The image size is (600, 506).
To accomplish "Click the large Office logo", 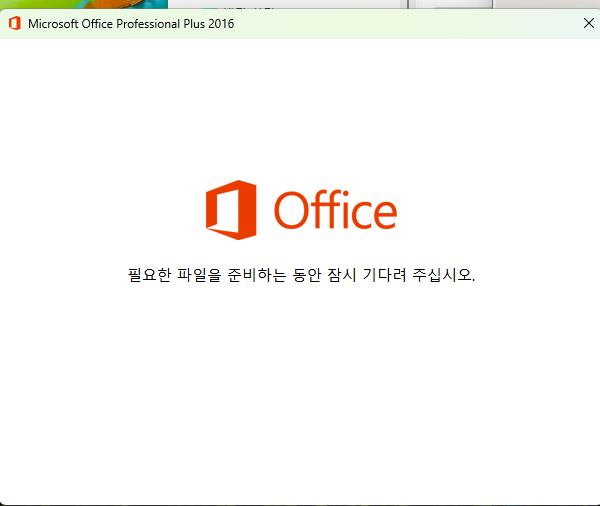I will tap(301, 210).
